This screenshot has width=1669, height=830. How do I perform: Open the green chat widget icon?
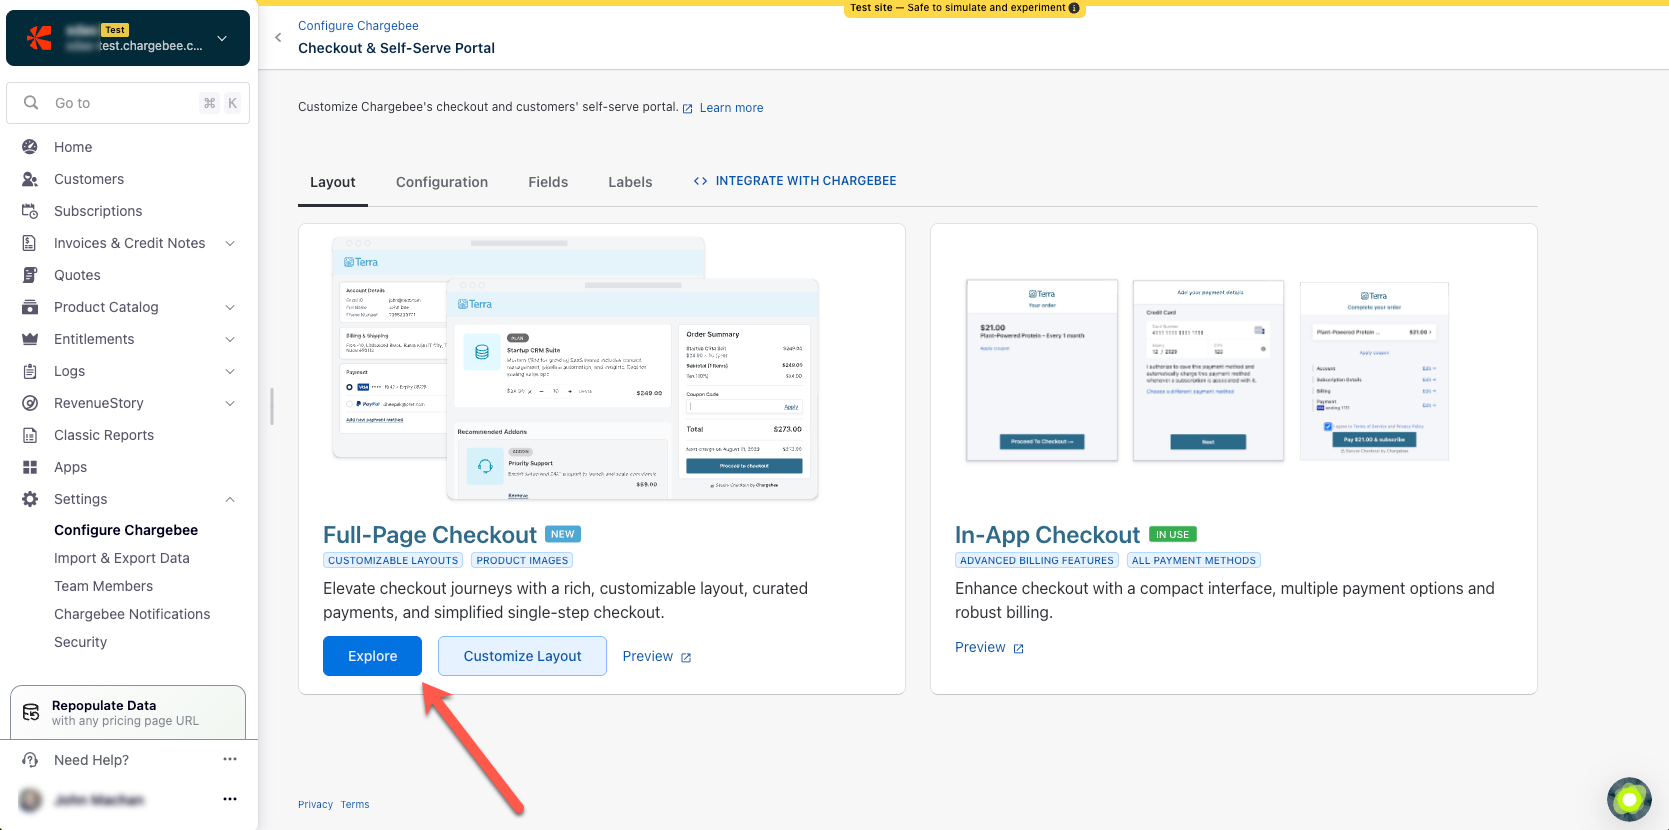[1628, 799]
